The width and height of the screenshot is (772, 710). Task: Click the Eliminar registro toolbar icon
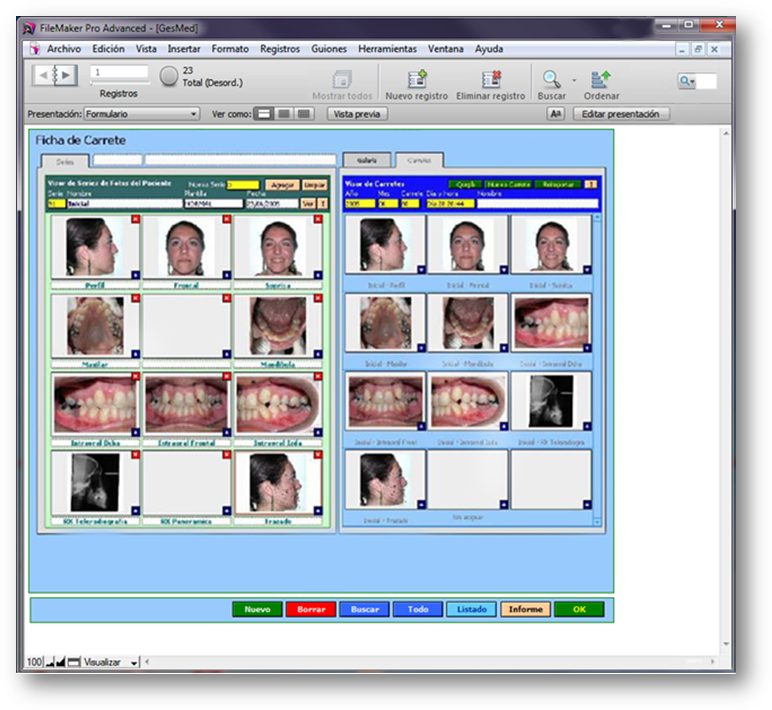pos(491,79)
